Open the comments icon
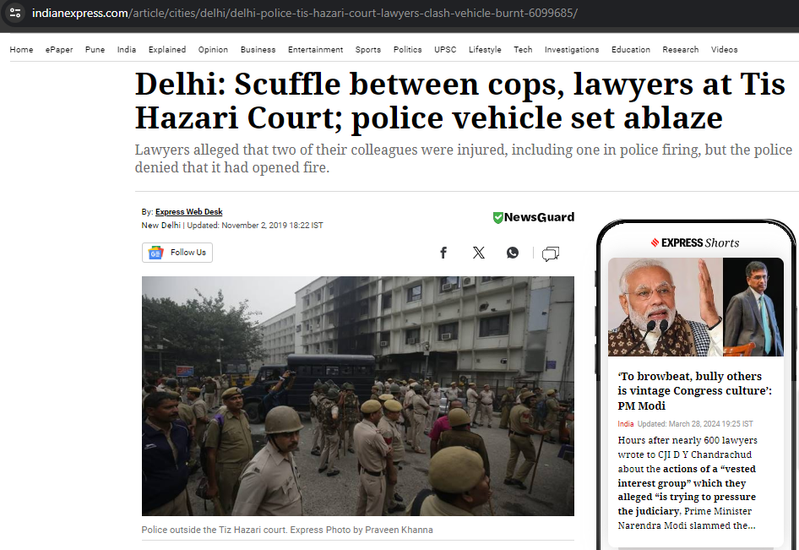799x550 pixels. point(550,253)
